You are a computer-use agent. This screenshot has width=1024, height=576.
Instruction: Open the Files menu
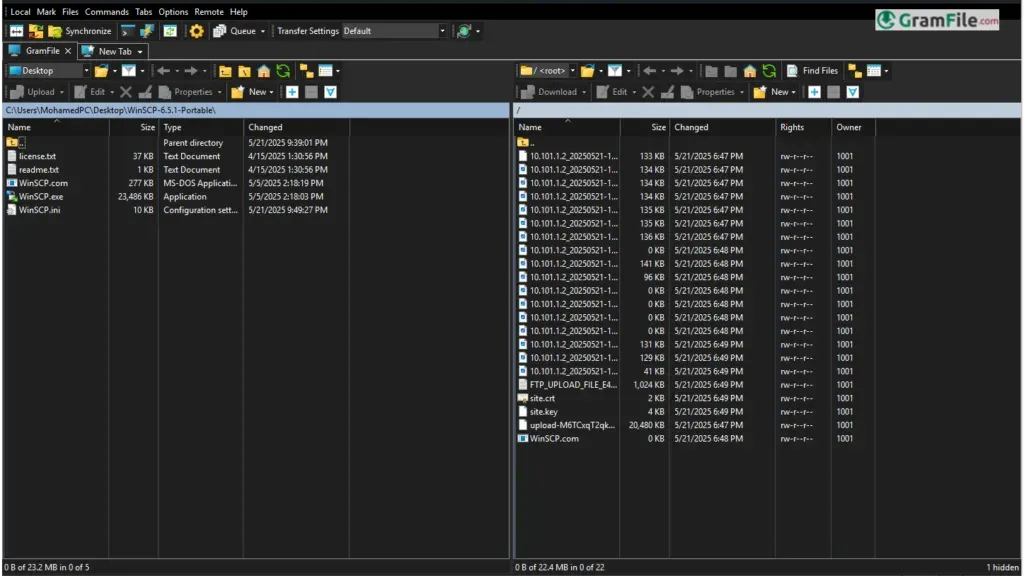click(x=70, y=12)
